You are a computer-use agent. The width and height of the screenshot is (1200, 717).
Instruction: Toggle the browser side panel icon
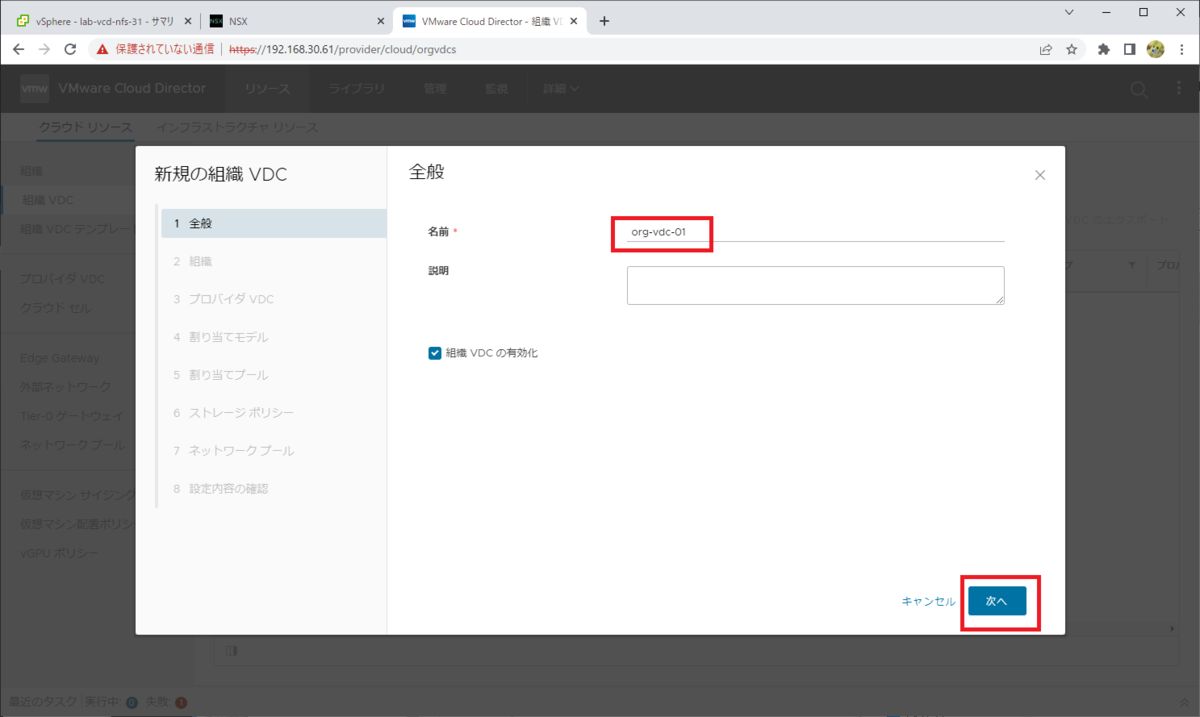(x=1129, y=49)
